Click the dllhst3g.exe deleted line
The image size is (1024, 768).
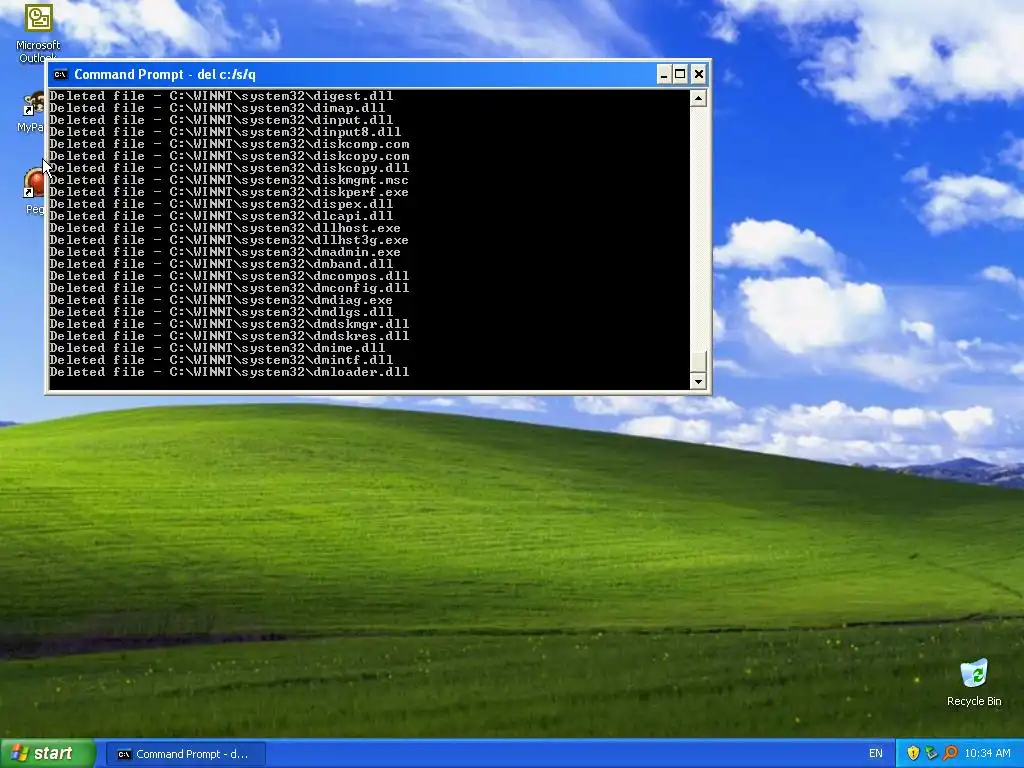(x=230, y=240)
